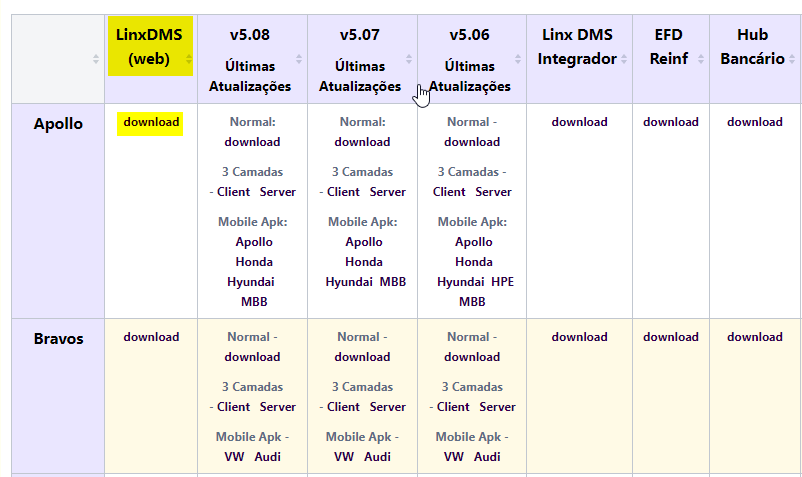Open the Audi Mobile Apk for Bravos v5.06
The height and width of the screenshot is (477, 802).
[x=487, y=457]
